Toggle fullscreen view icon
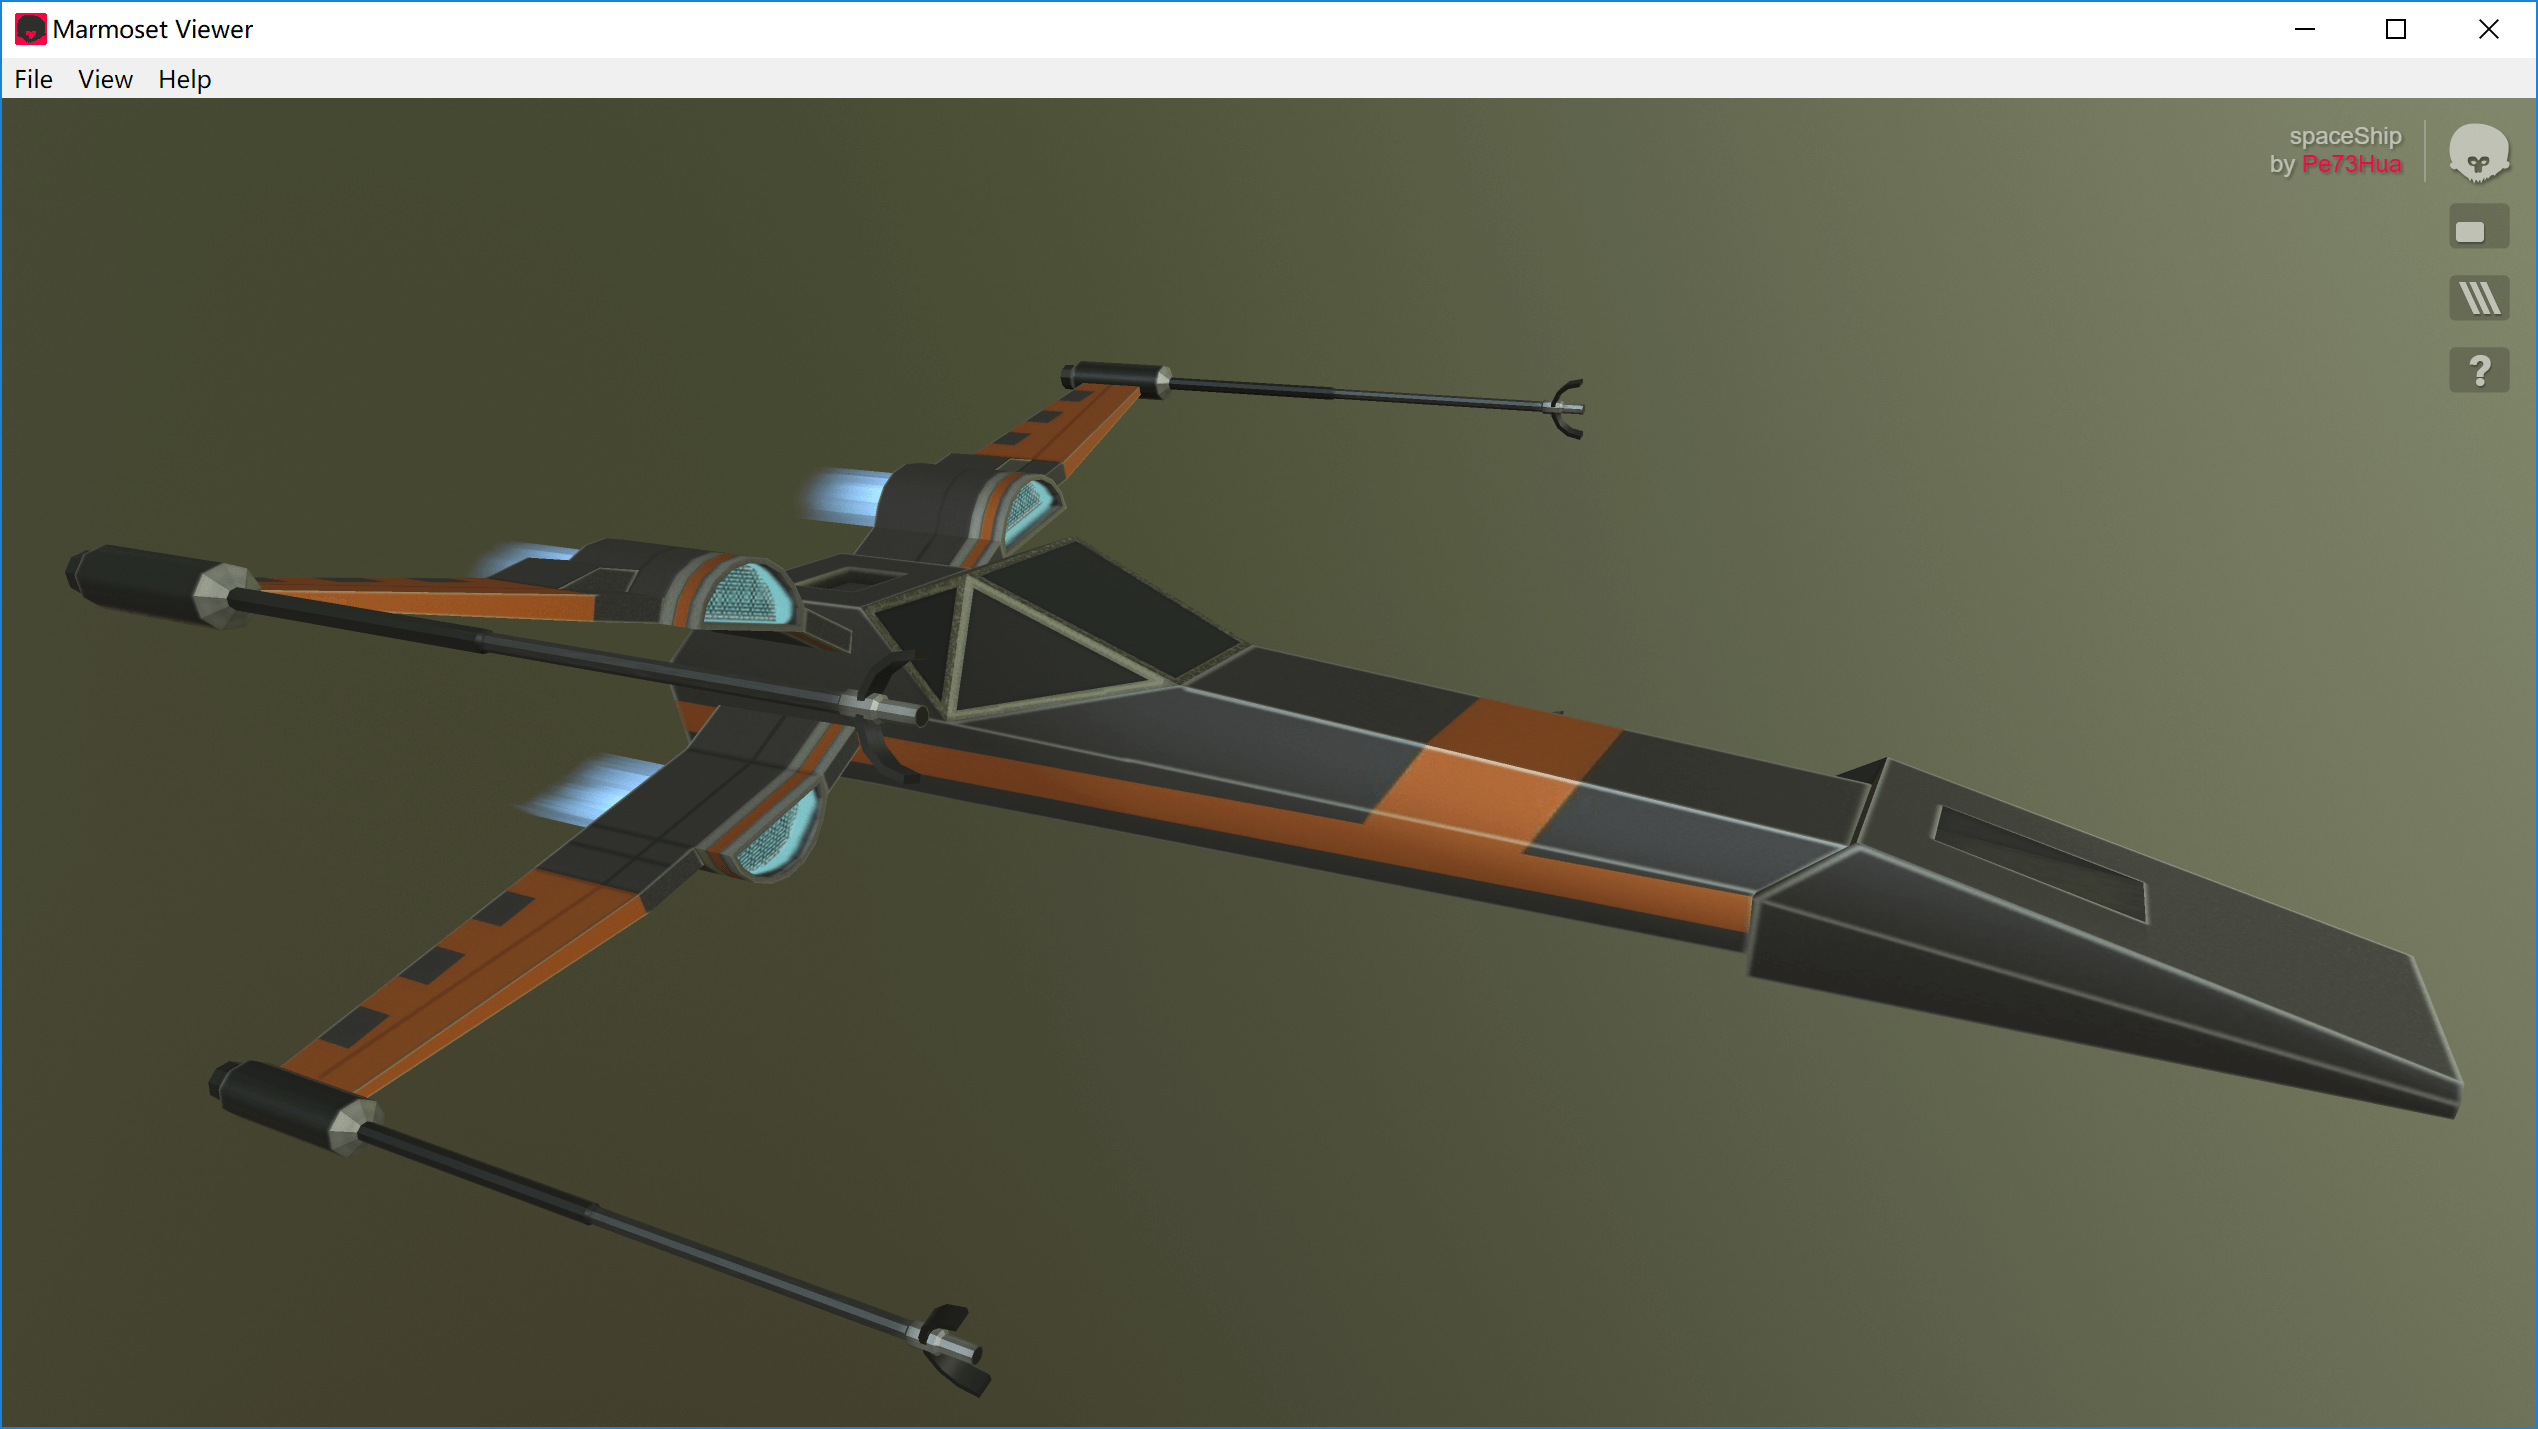The width and height of the screenshot is (2538, 1429). click(x=2478, y=227)
